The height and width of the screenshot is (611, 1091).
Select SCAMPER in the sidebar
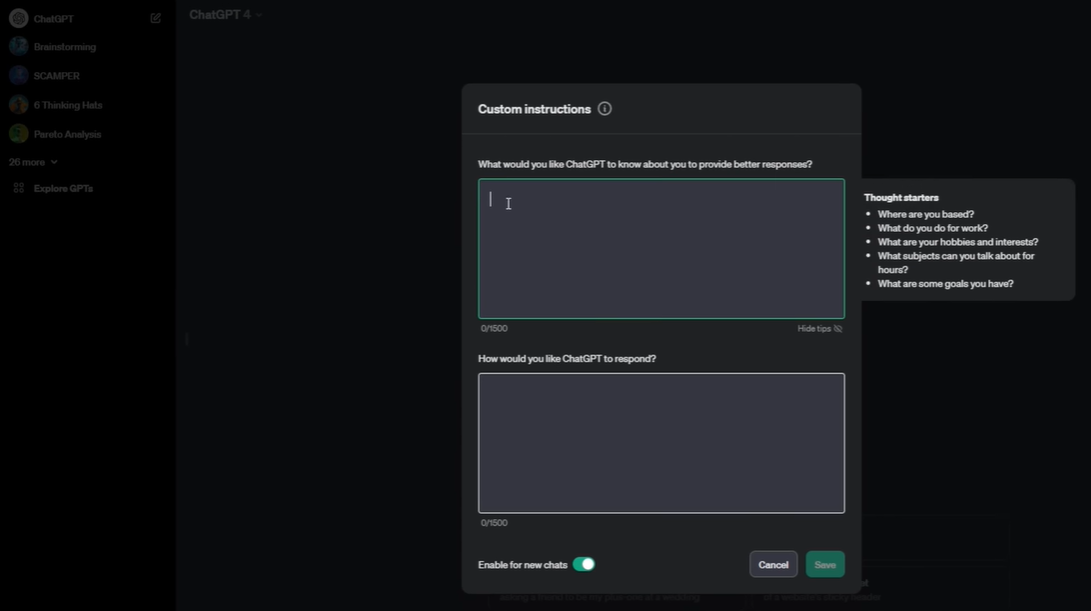tap(56, 76)
